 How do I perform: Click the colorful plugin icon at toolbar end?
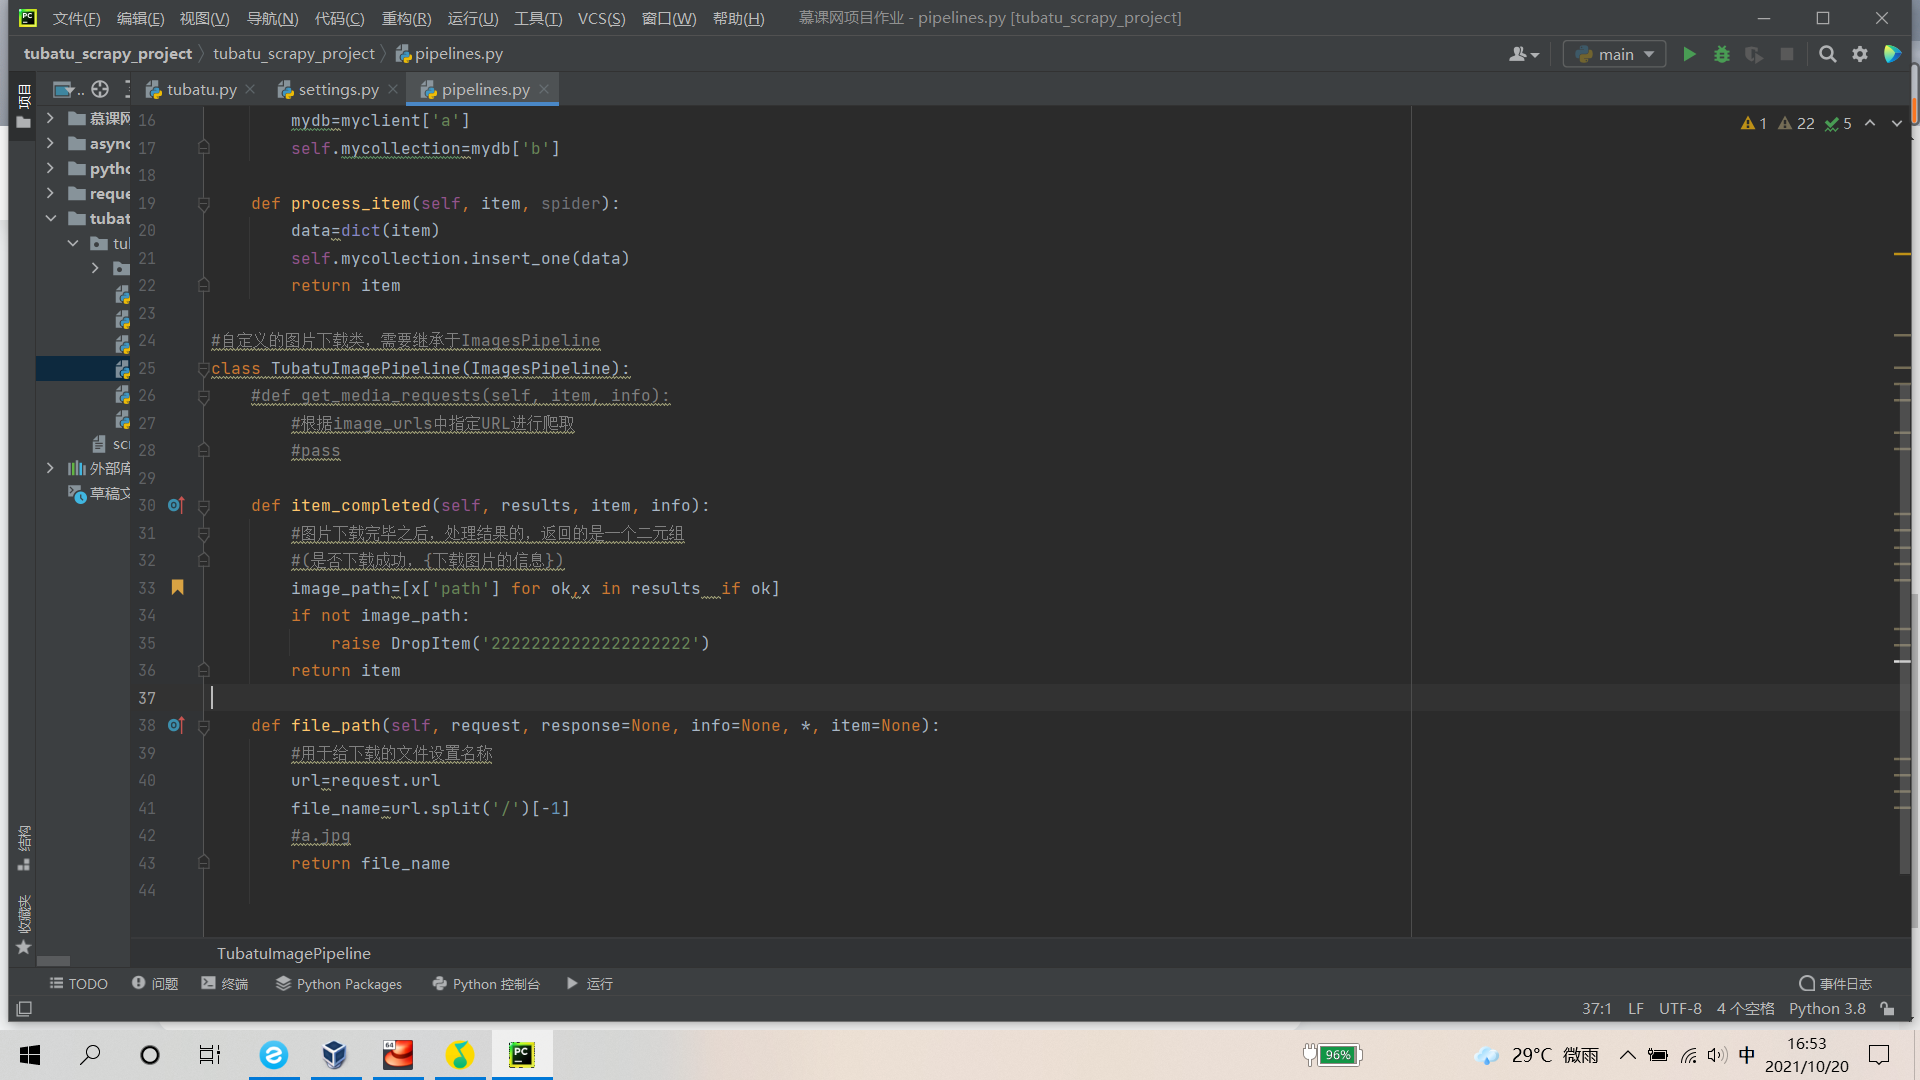[1892, 54]
